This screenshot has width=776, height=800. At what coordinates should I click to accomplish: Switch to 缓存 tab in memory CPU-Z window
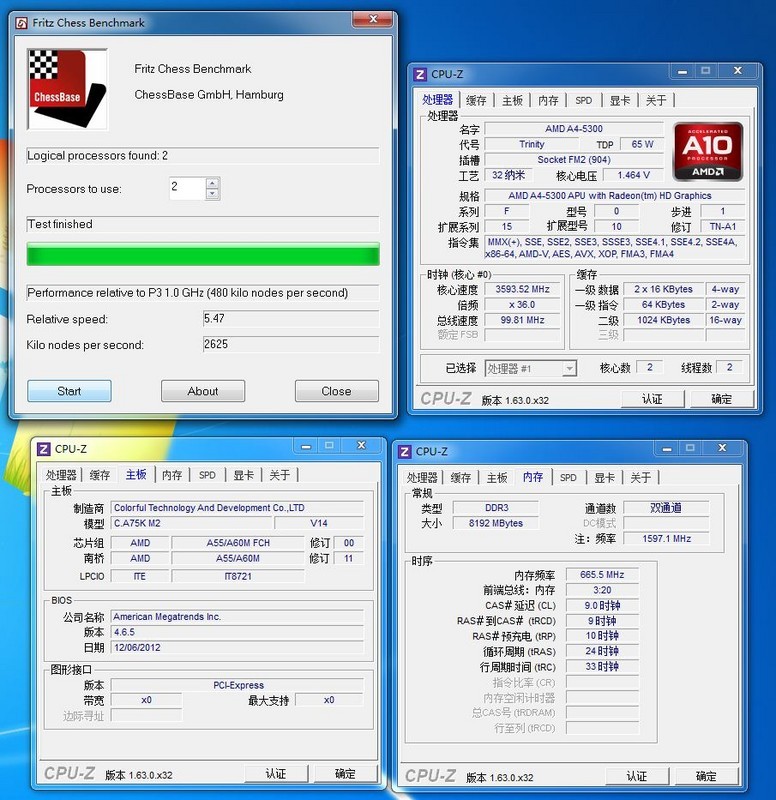[461, 478]
